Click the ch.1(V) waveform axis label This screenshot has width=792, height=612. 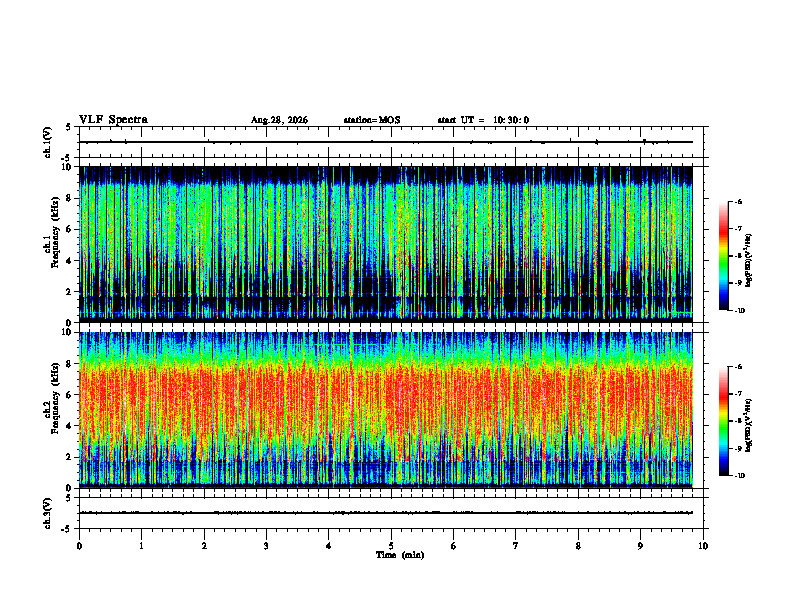[48, 142]
